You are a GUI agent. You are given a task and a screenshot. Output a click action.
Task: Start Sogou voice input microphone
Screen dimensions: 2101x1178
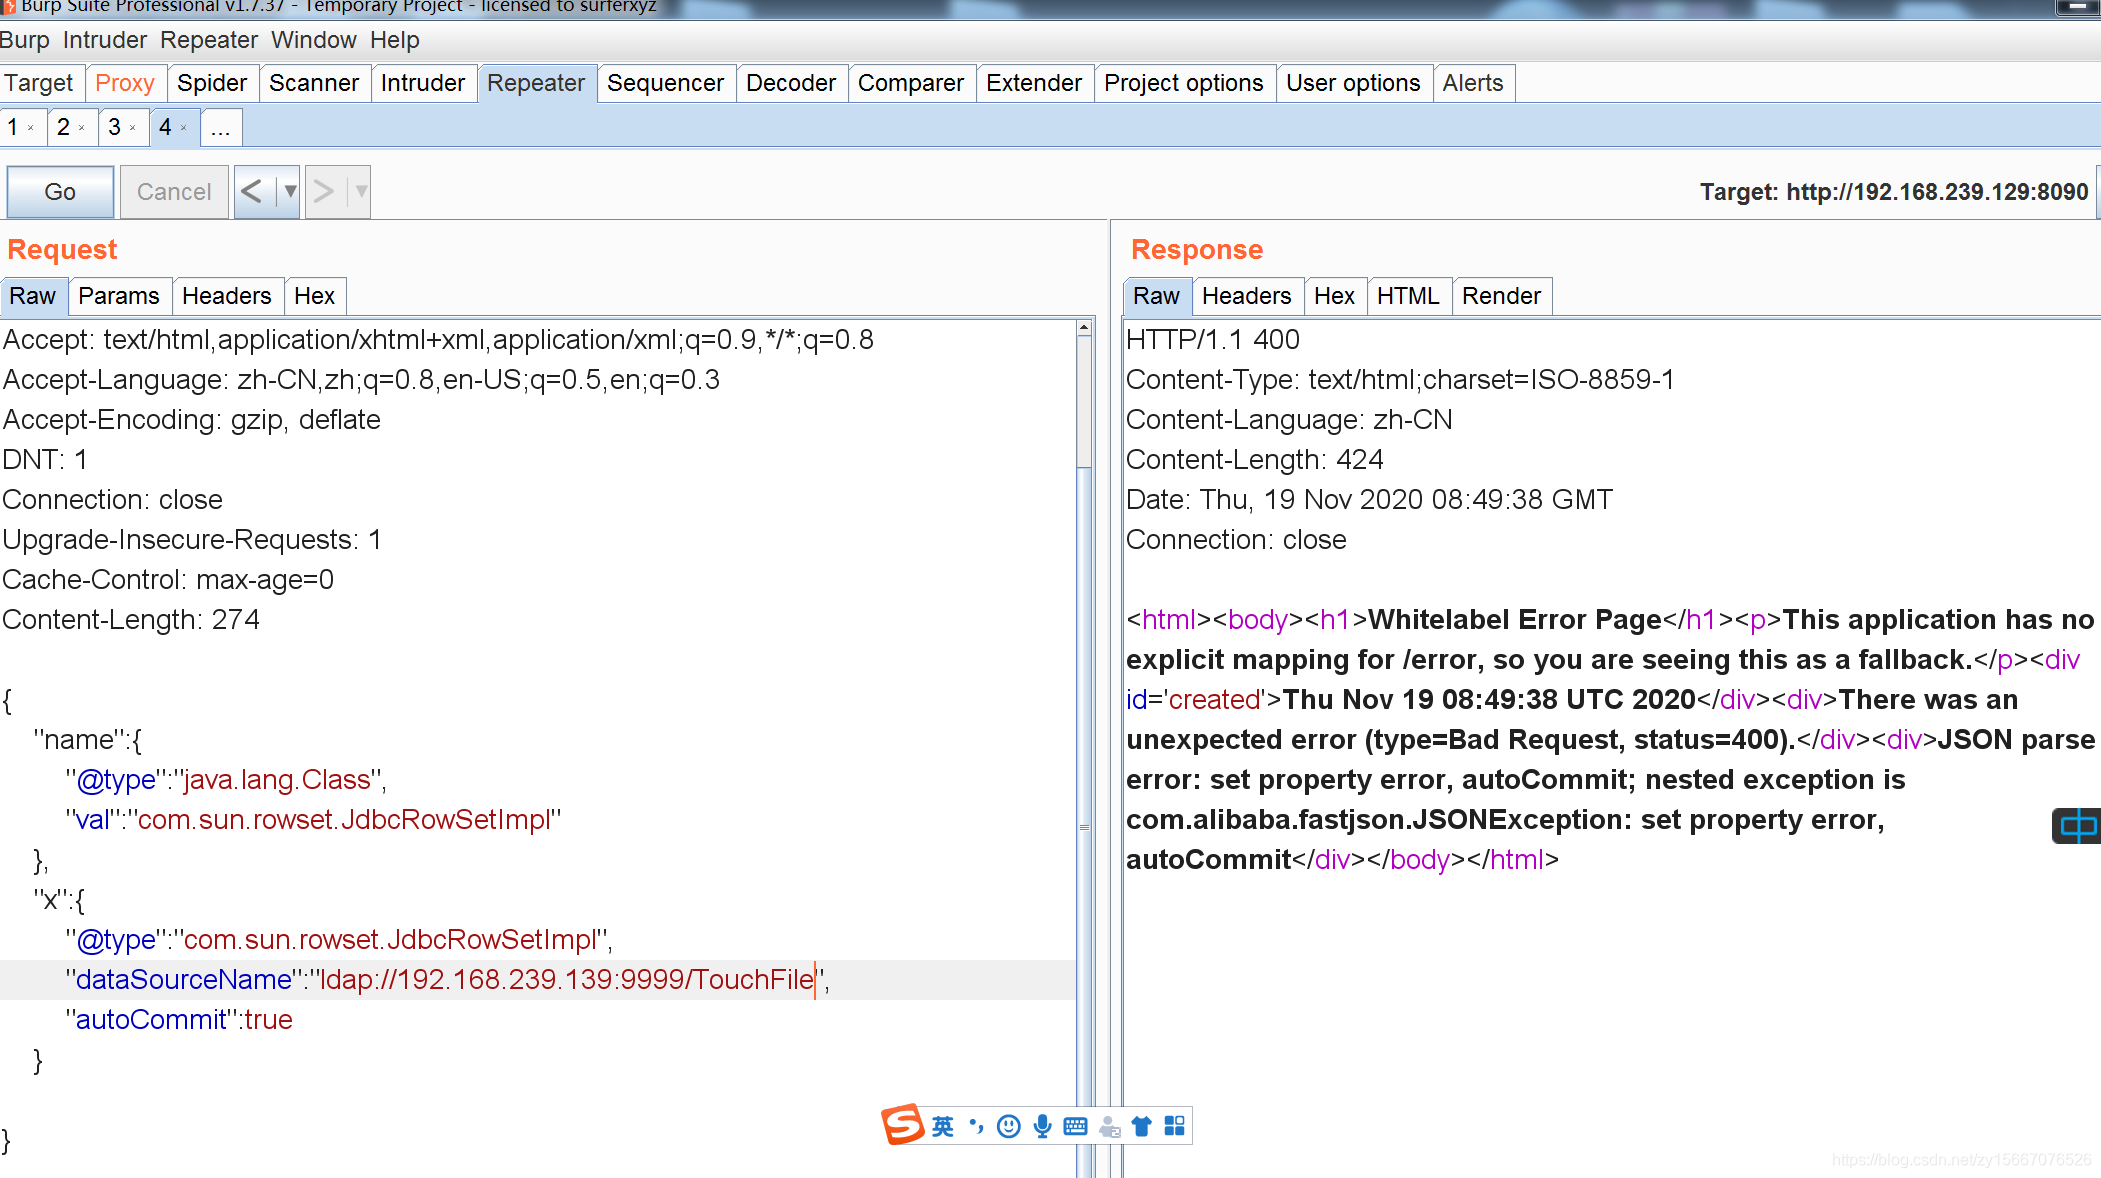point(1042,1127)
